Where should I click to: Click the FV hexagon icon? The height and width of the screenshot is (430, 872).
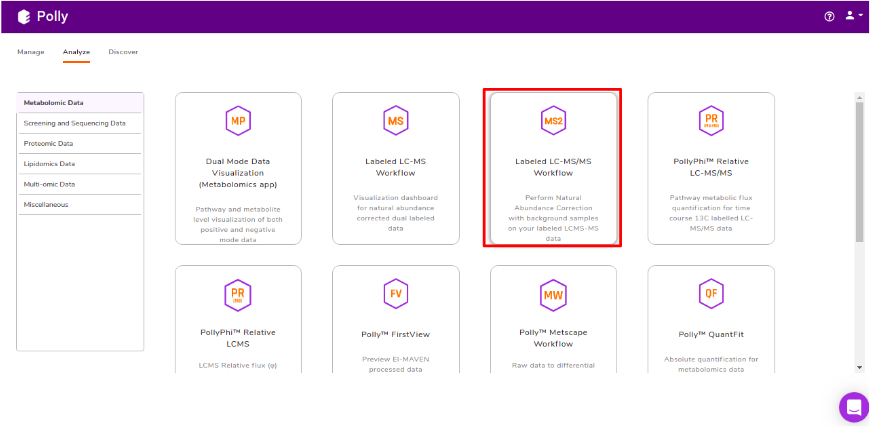(396, 293)
